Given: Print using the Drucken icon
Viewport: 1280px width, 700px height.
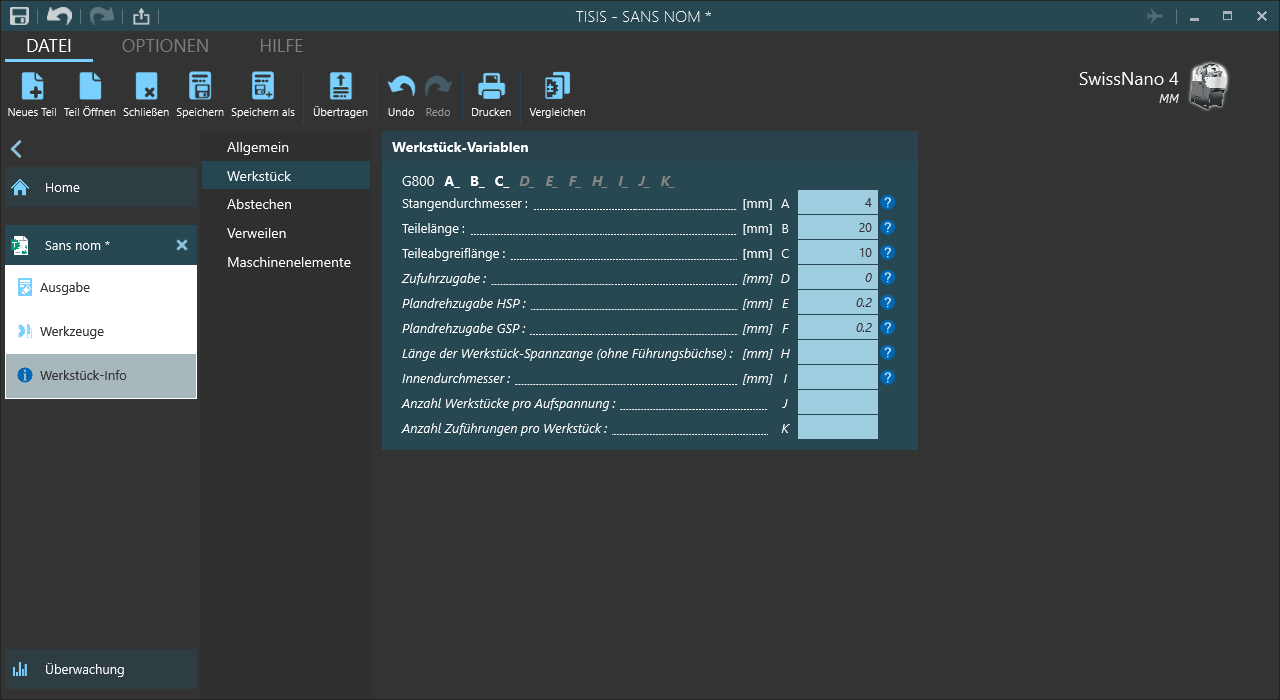Looking at the screenshot, I should pyautogui.click(x=491, y=88).
